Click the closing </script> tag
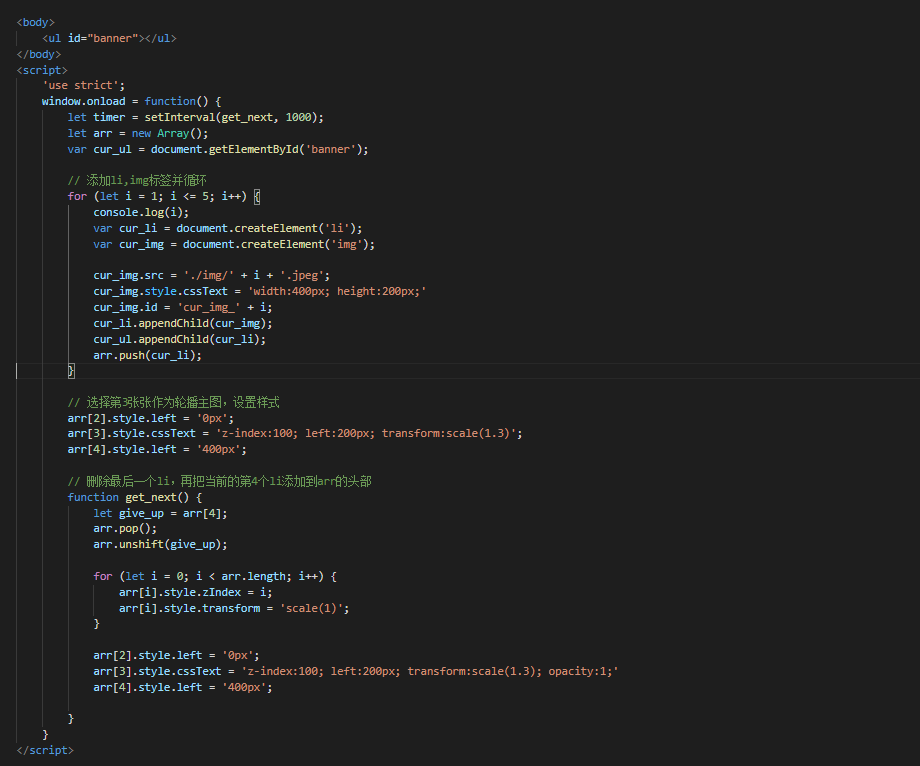The height and width of the screenshot is (766, 920). point(44,750)
